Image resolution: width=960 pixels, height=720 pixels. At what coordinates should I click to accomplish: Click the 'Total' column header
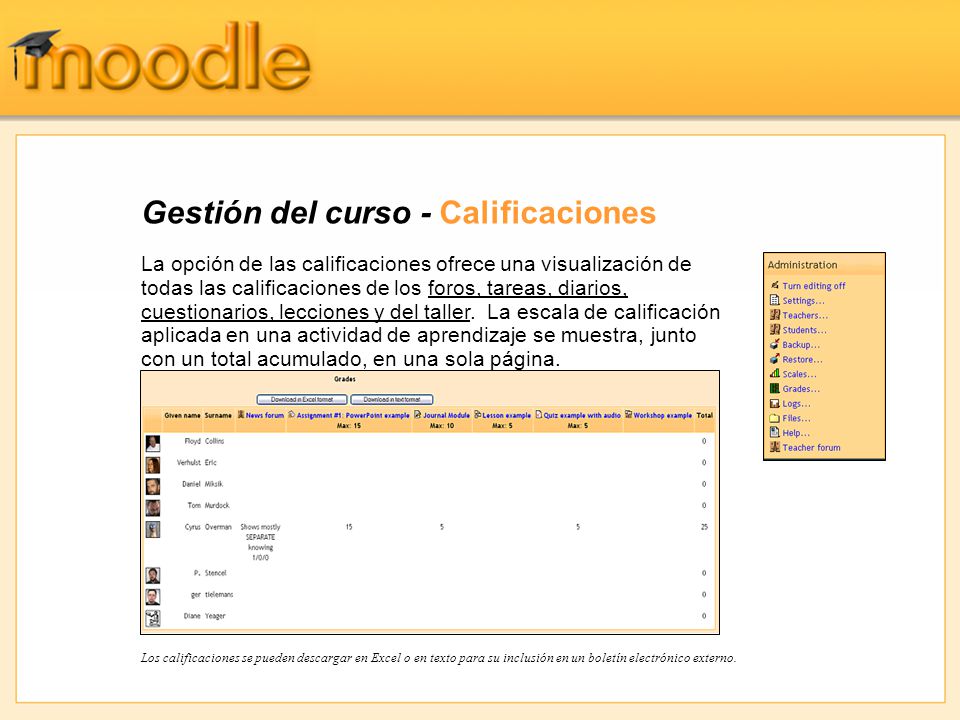pyautogui.click(x=705, y=415)
